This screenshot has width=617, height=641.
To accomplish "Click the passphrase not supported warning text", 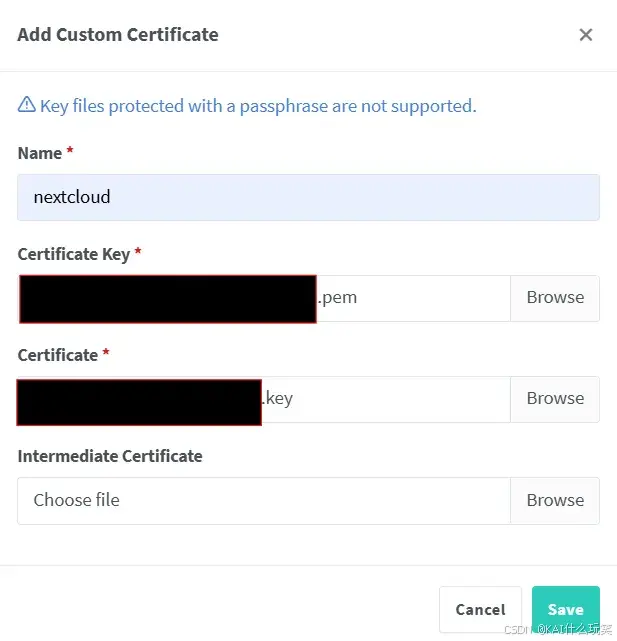I will (258, 106).
